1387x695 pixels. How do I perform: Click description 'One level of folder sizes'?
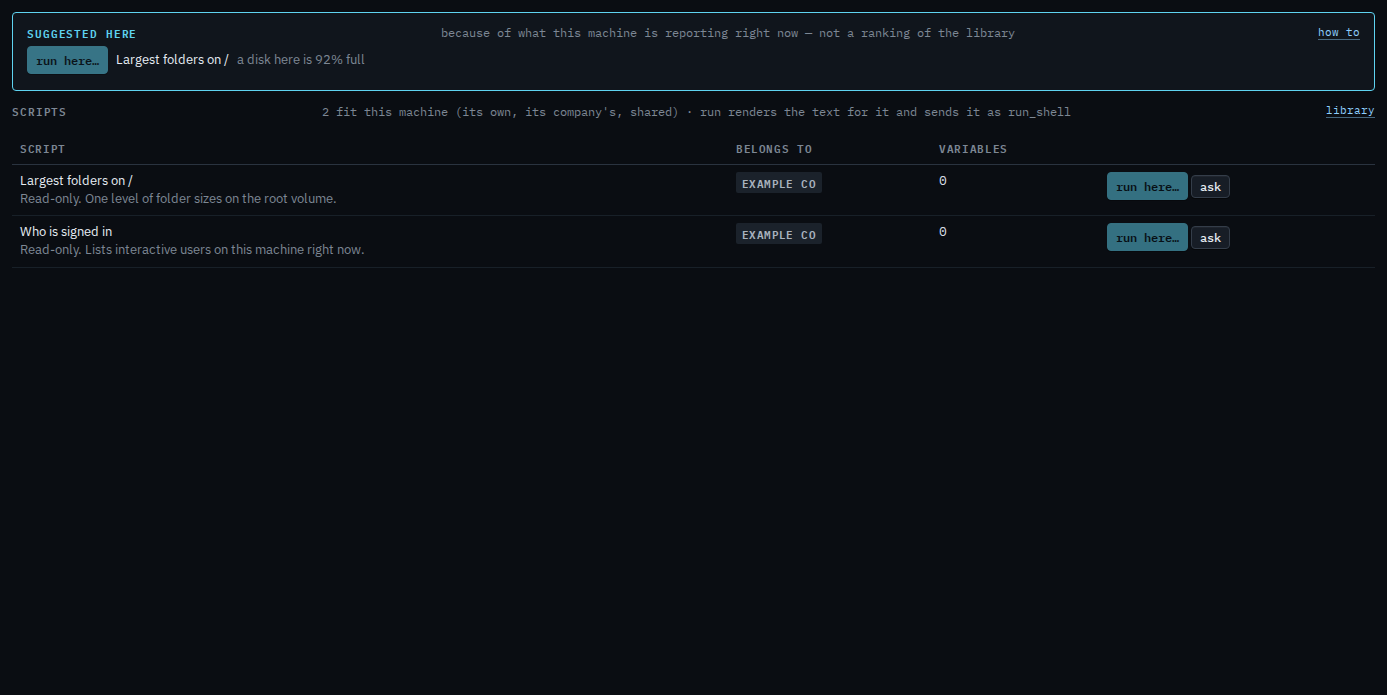click(178, 199)
